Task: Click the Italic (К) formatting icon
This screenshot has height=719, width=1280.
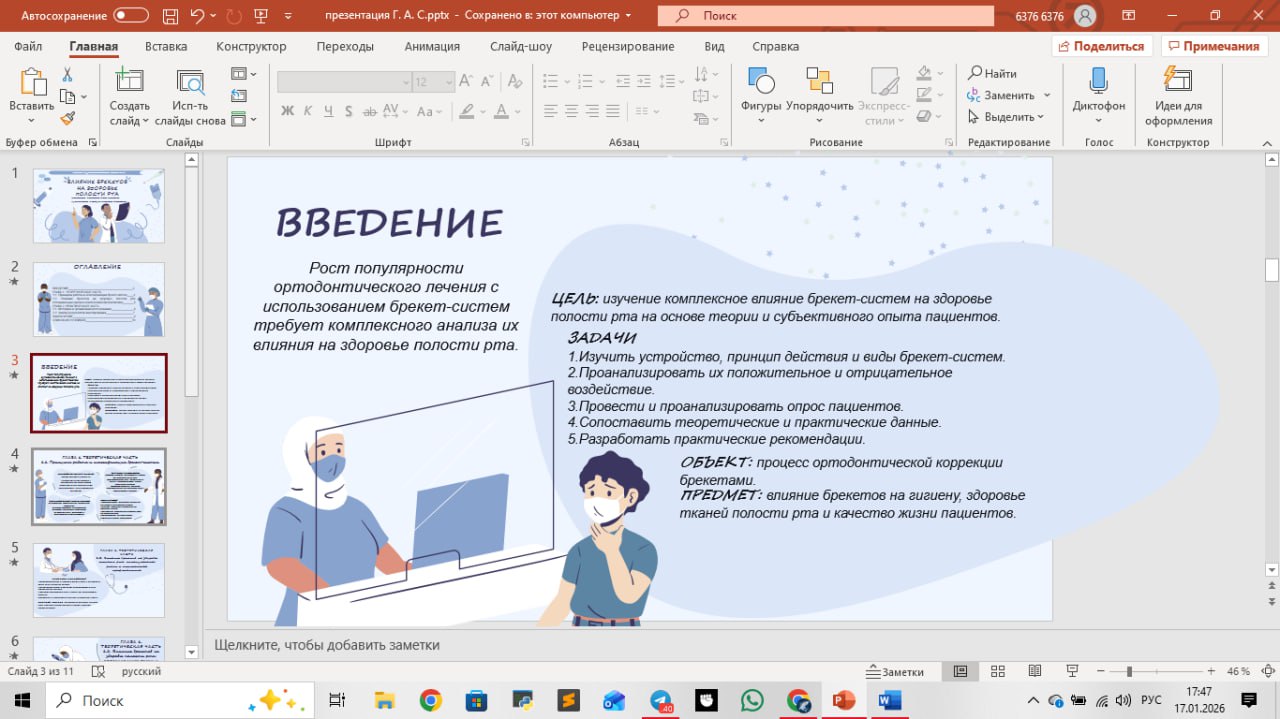Action: tap(307, 110)
